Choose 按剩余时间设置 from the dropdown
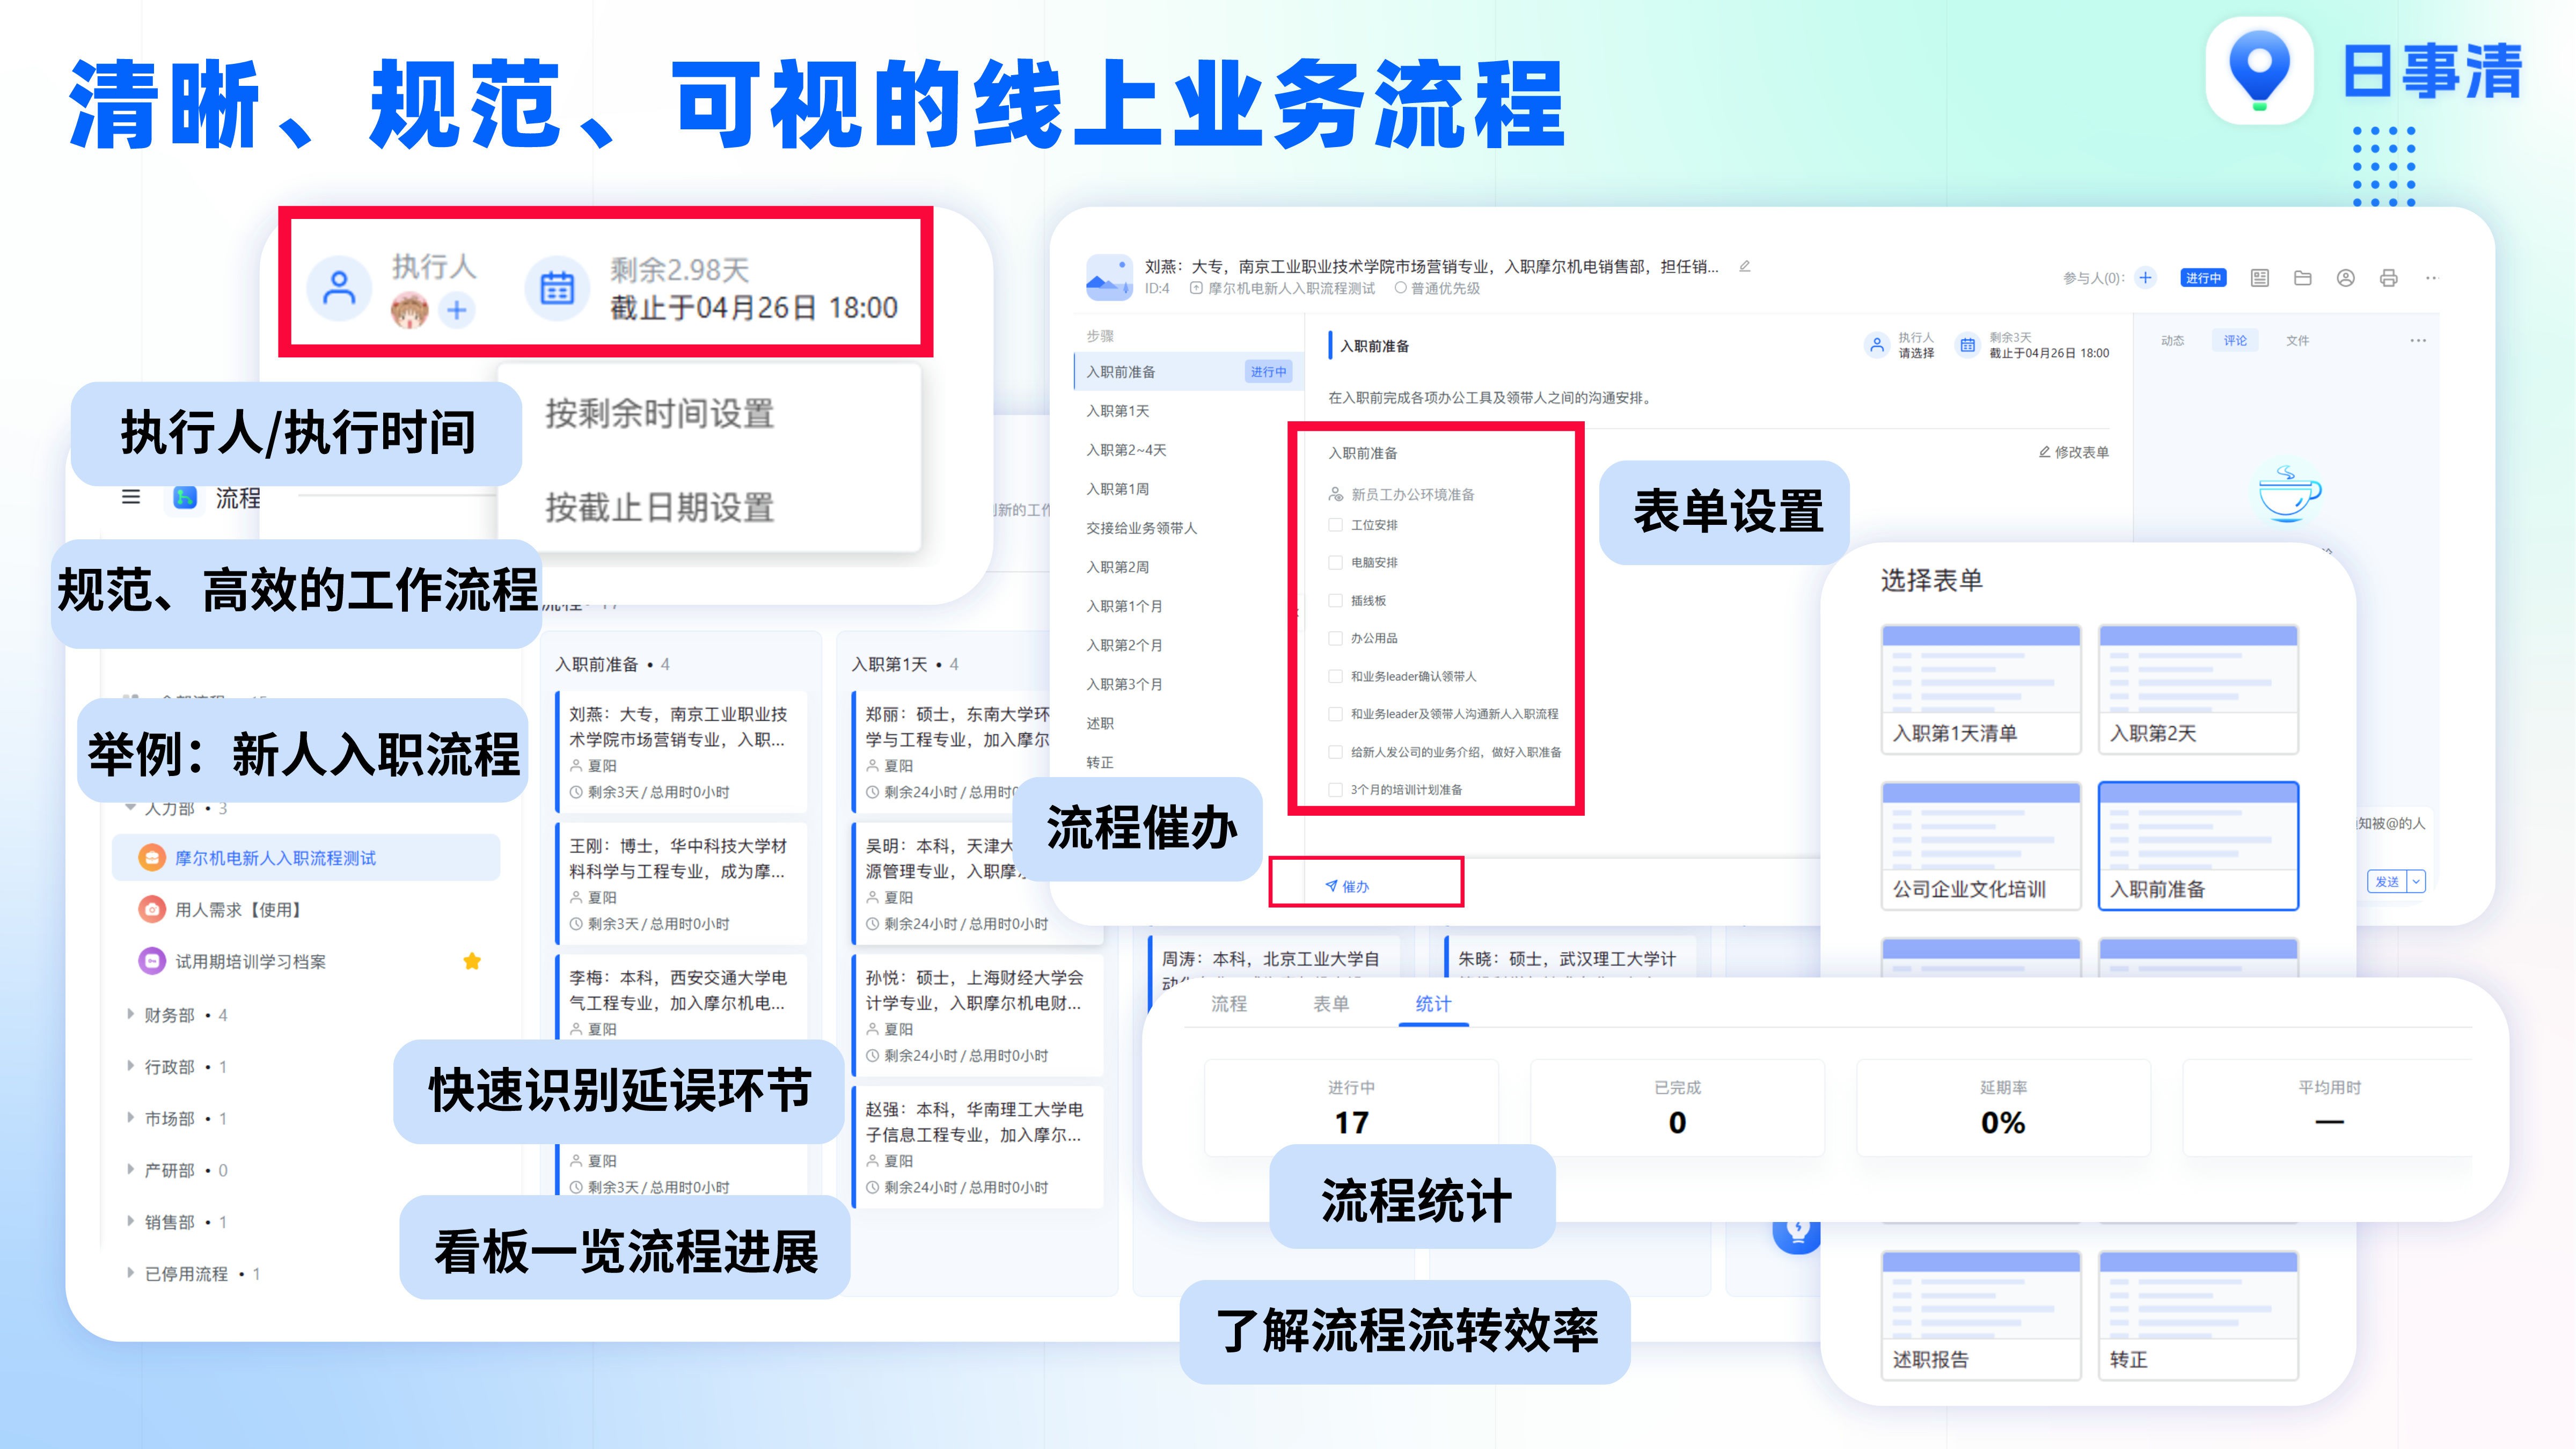2576x1449 pixels. pos(660,413)
